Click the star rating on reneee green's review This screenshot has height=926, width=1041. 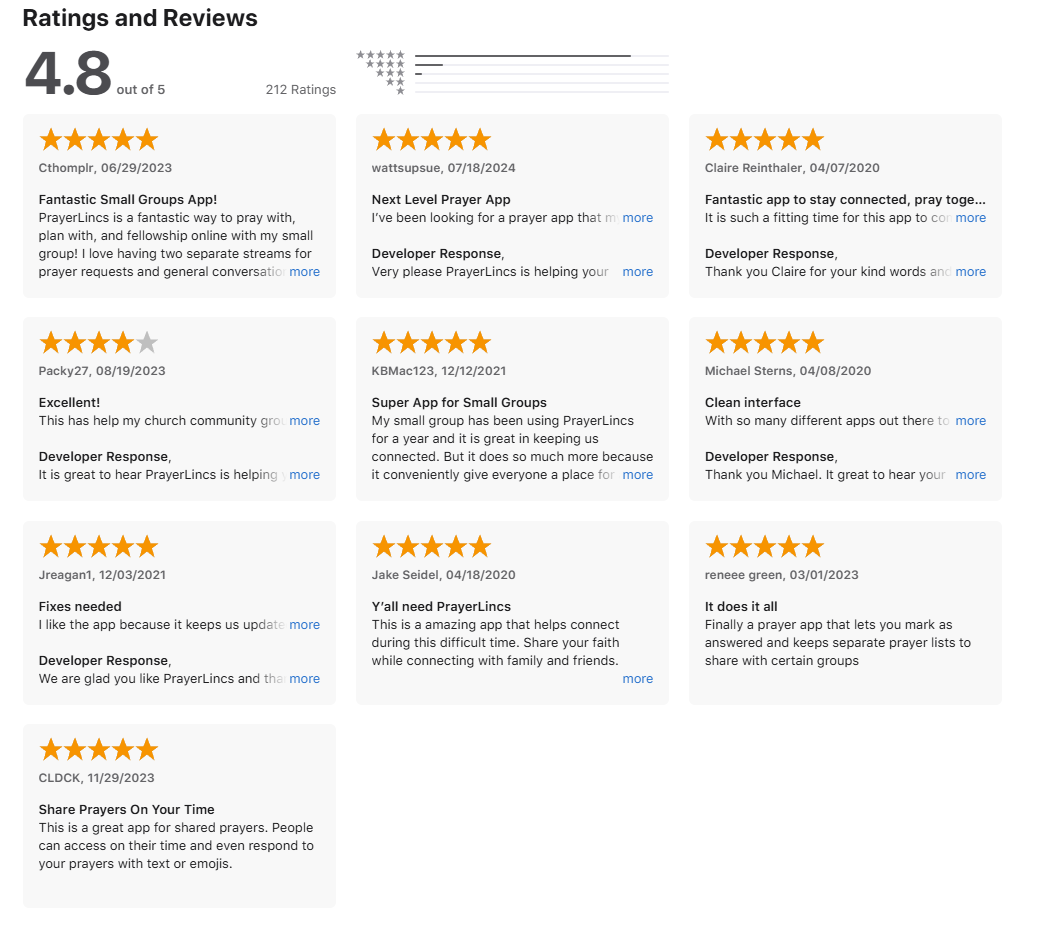point(764,547)
